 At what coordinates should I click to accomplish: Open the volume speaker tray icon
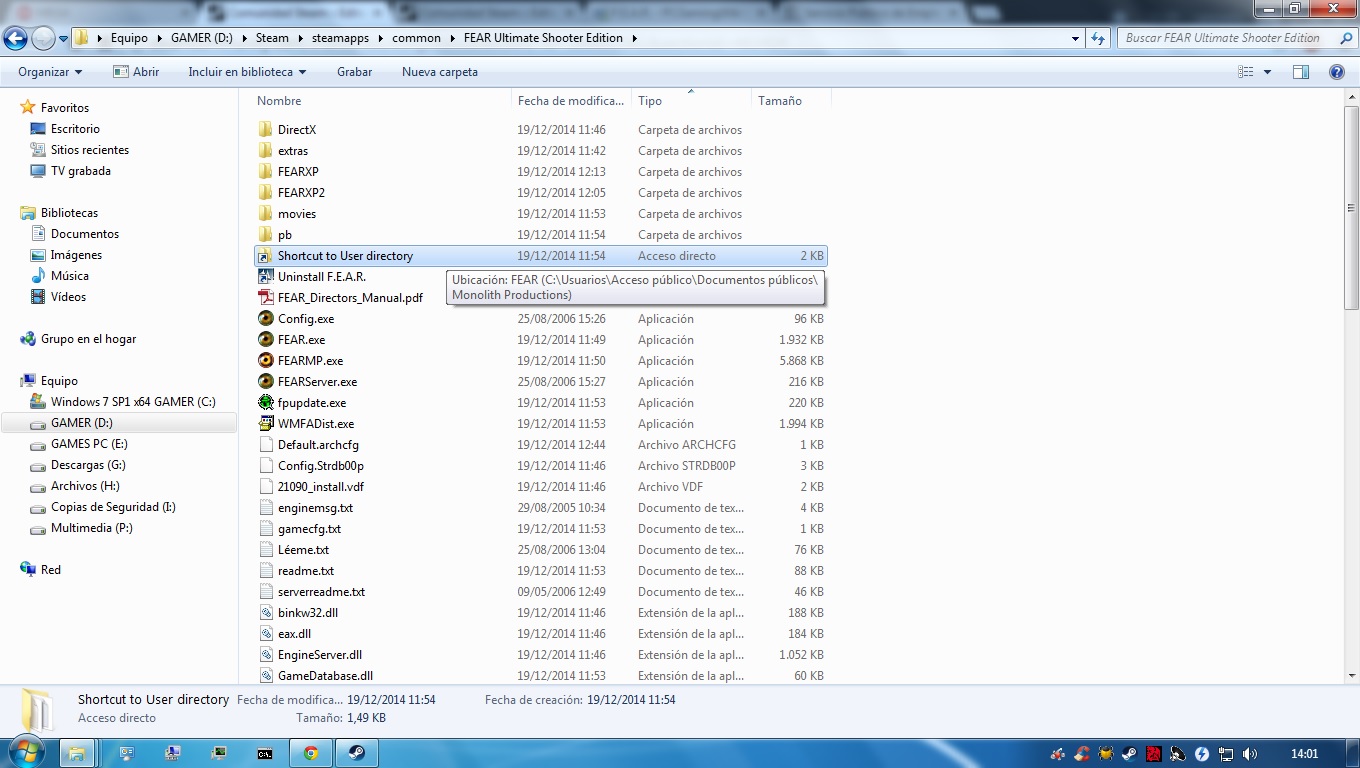click(x=1250, y=754)
